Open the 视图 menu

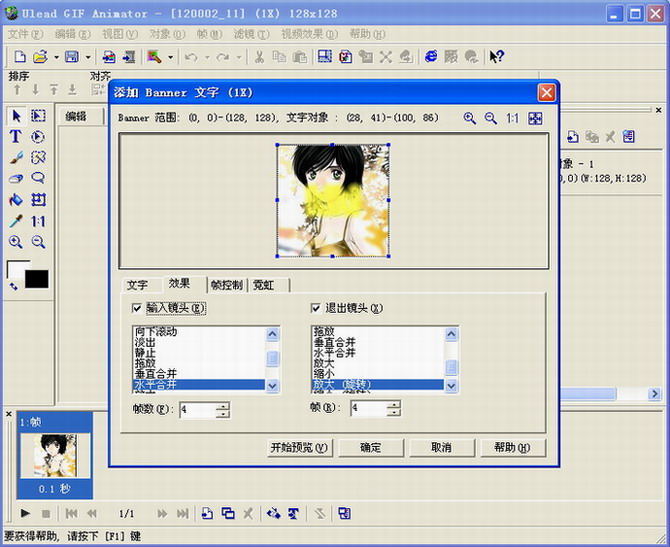coord(120,34)
